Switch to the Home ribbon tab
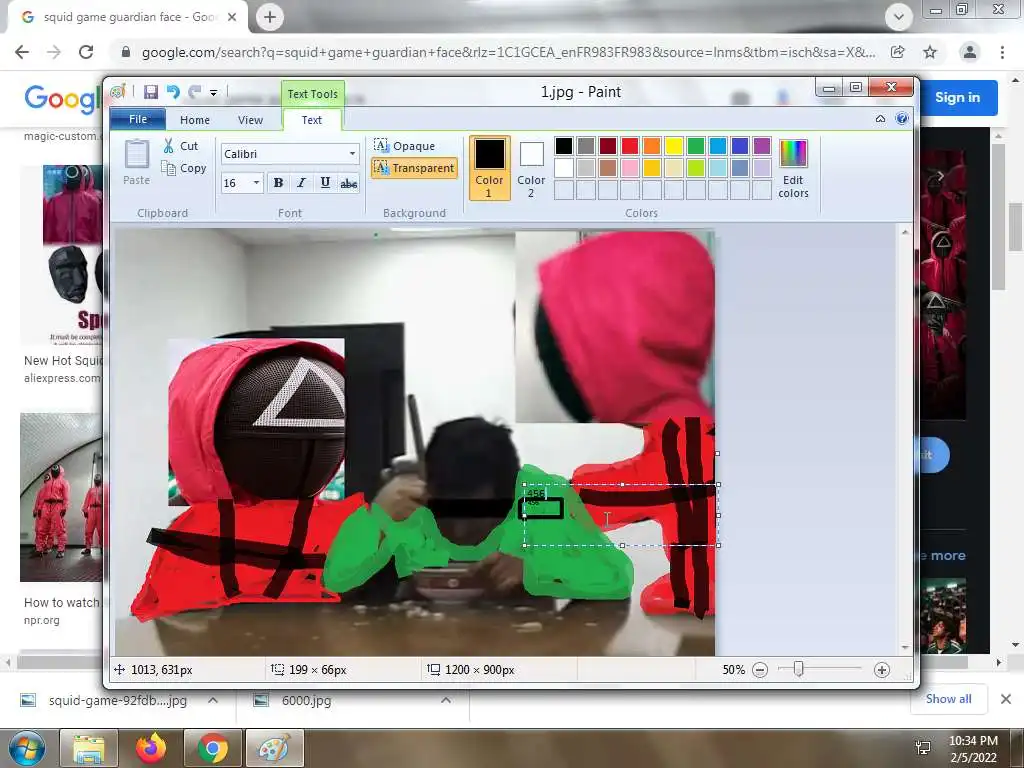The height and width of the screenshot is (768, 1024). (x=195, y=120)
